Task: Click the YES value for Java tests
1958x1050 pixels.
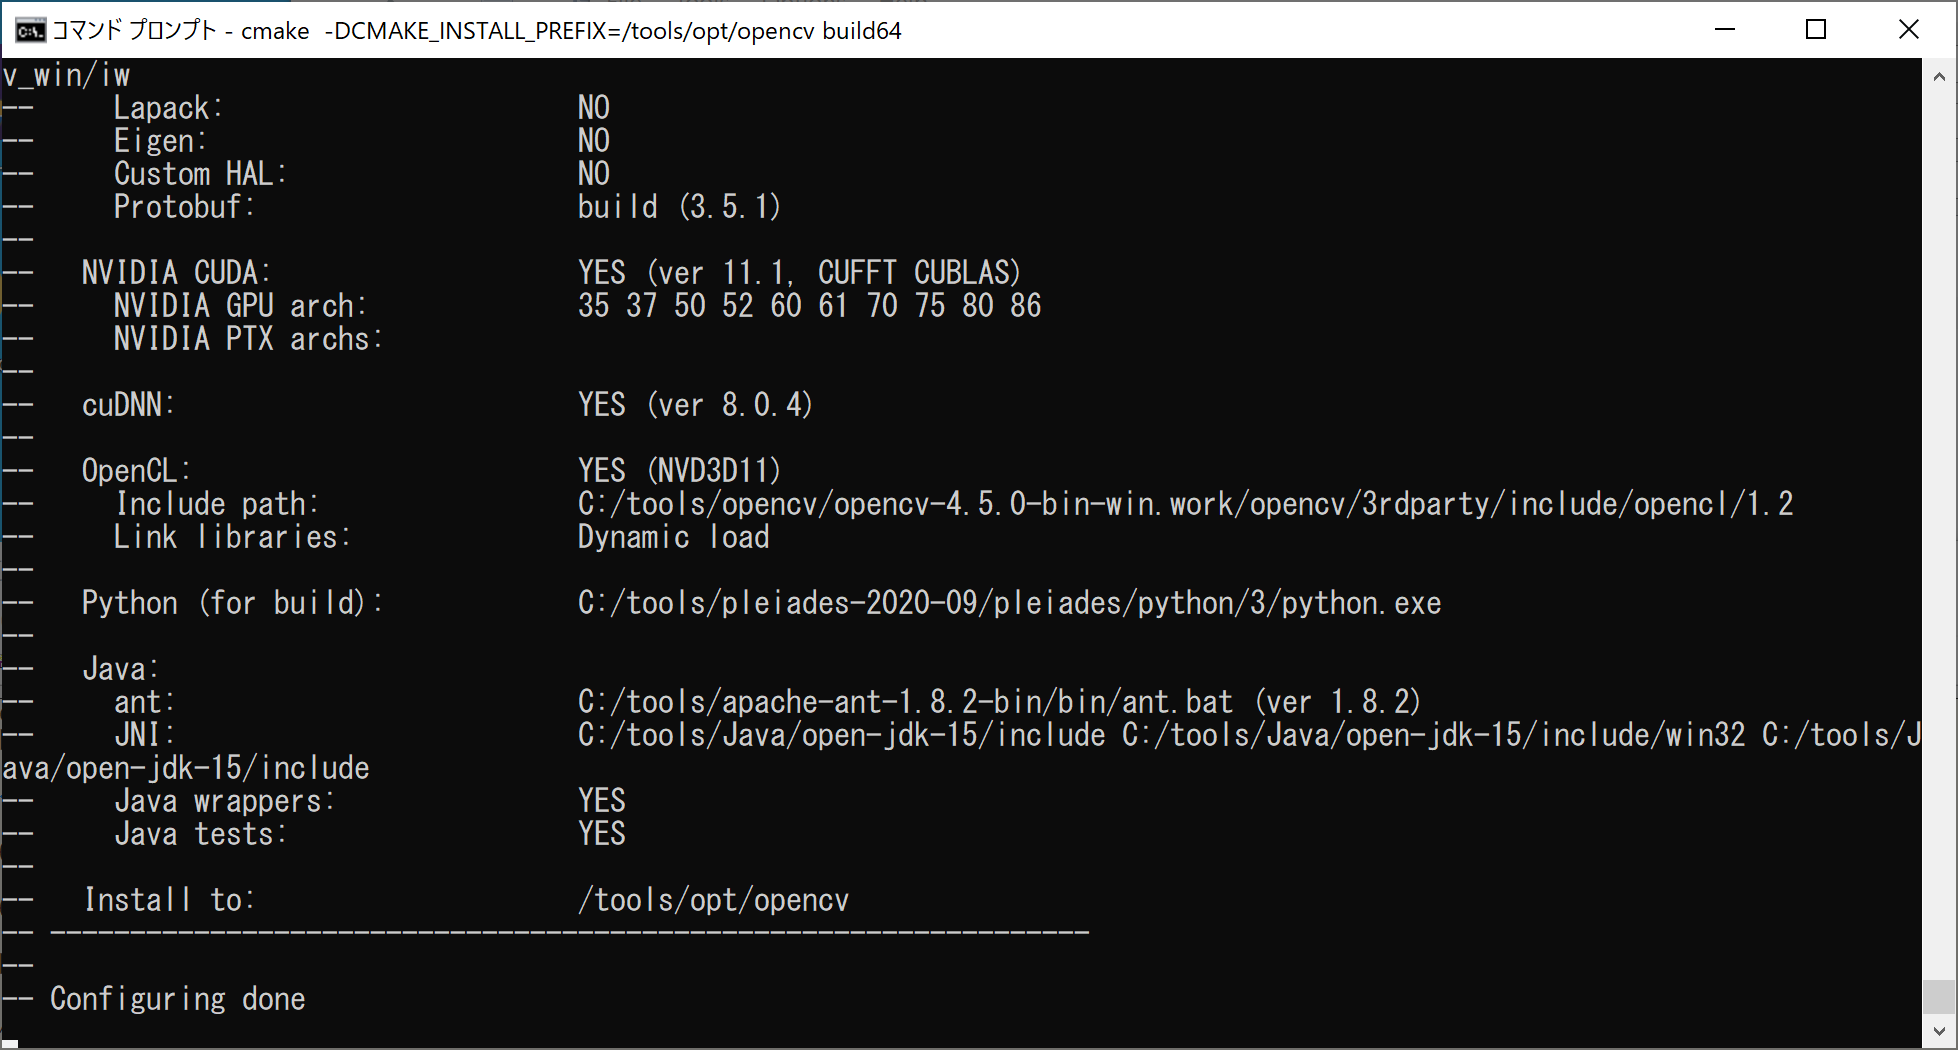Action: coord(601,834)
